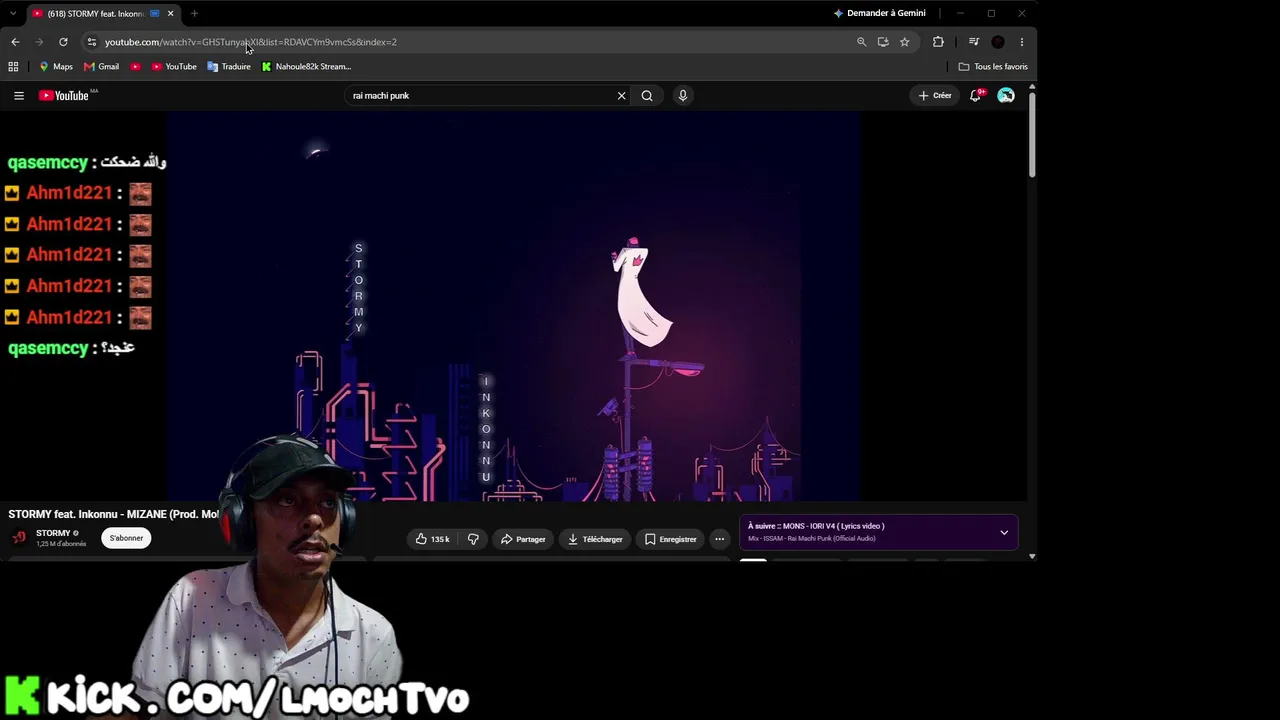
Task: Open the Gmail bookmark
Action: coord(101,67)
